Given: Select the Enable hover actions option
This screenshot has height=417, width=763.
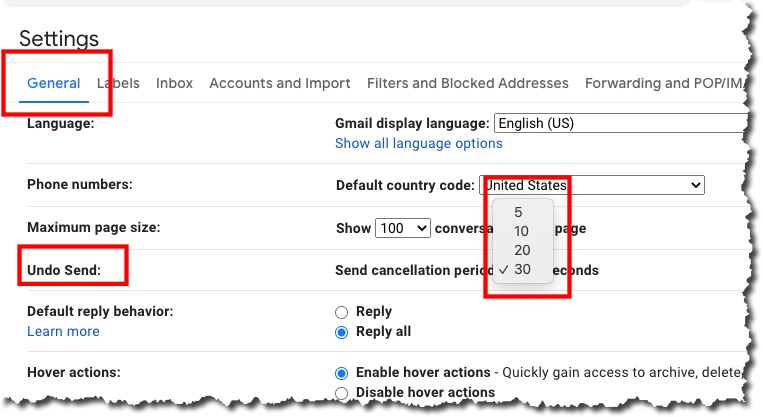Looking at the screenshot, I should tap(342, 373).
